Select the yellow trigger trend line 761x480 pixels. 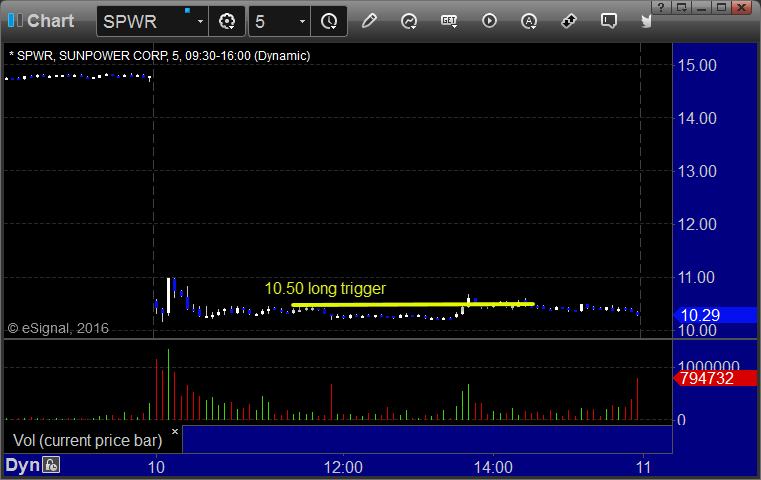(413, 304)
